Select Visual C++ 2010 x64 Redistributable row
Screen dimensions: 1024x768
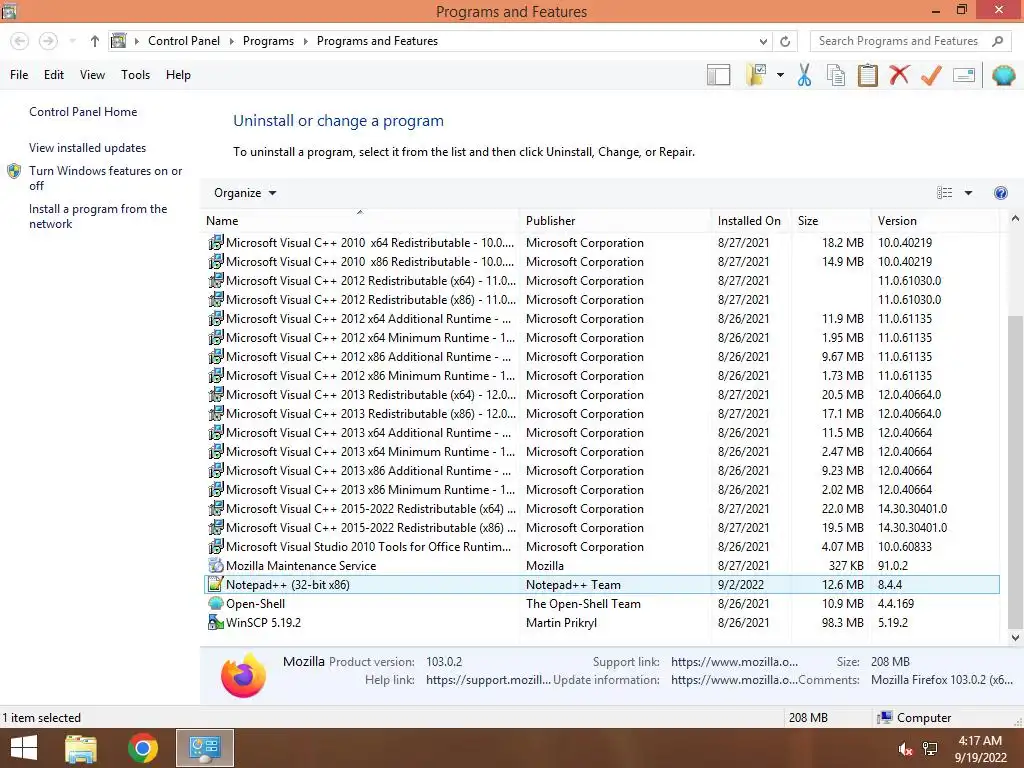(601, 242)
